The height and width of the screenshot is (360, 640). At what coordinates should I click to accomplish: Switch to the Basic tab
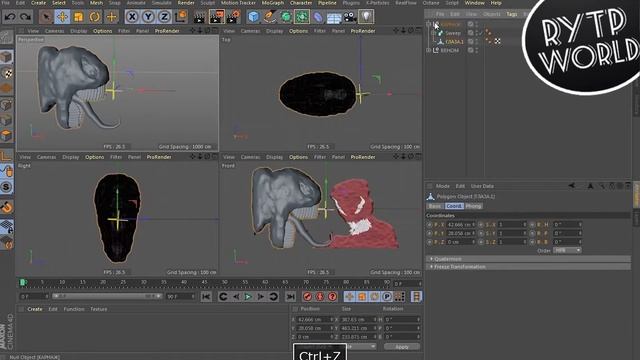435,206
